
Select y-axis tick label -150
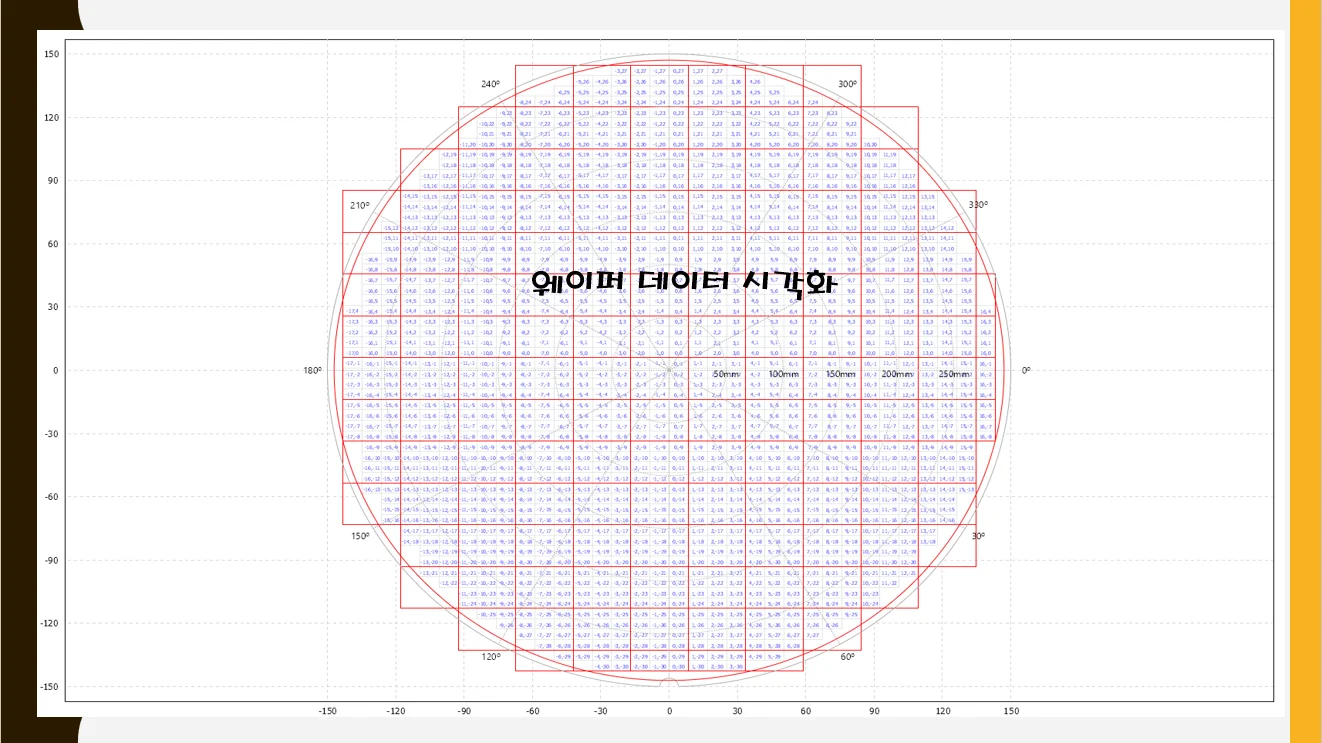pos(51,687)
